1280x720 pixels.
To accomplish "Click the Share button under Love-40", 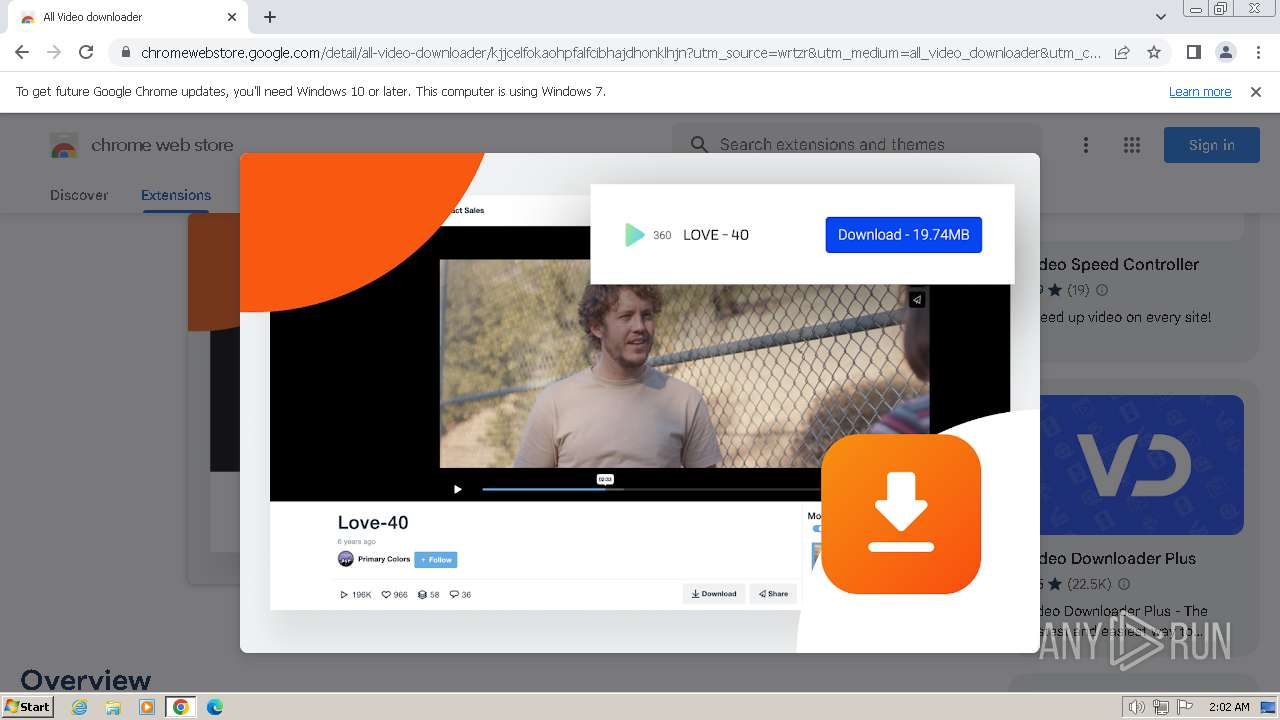I will (773, 594).
